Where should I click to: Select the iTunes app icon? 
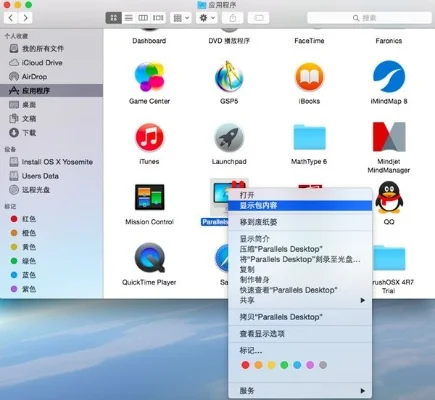click(149, 137)
